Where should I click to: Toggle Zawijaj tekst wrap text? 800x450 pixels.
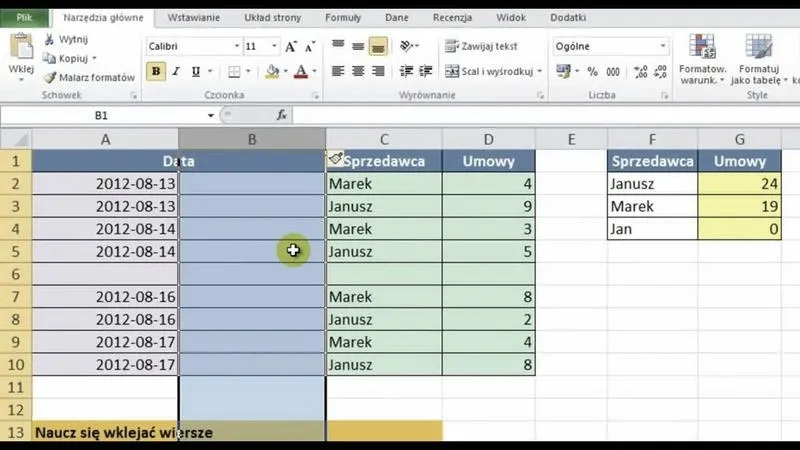point(482,46)
